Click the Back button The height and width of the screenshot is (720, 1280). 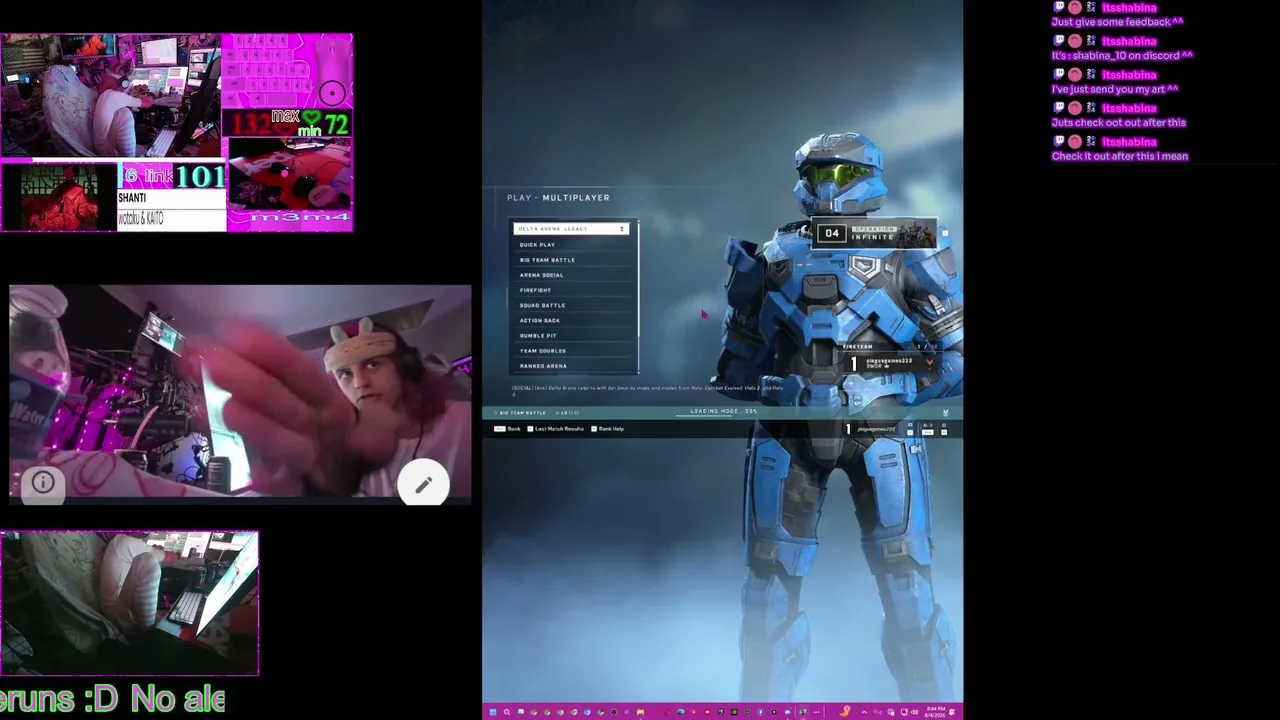point(508,429)
